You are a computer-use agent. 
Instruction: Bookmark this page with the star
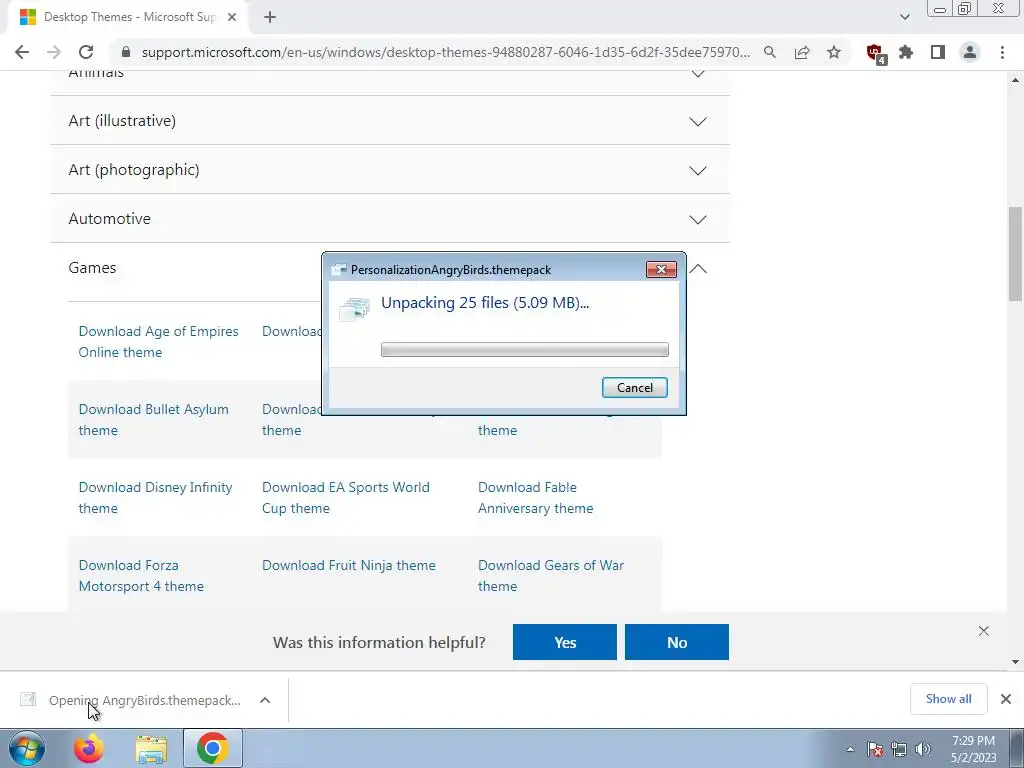click(x=834, y=52)
